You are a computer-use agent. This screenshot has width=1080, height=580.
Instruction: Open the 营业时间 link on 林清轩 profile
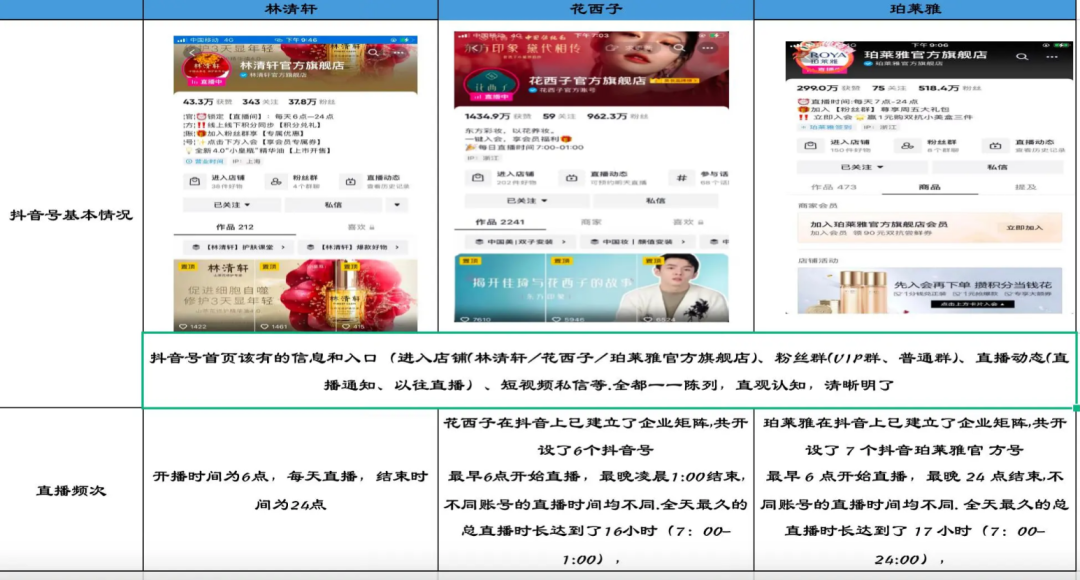coord(205,161)
